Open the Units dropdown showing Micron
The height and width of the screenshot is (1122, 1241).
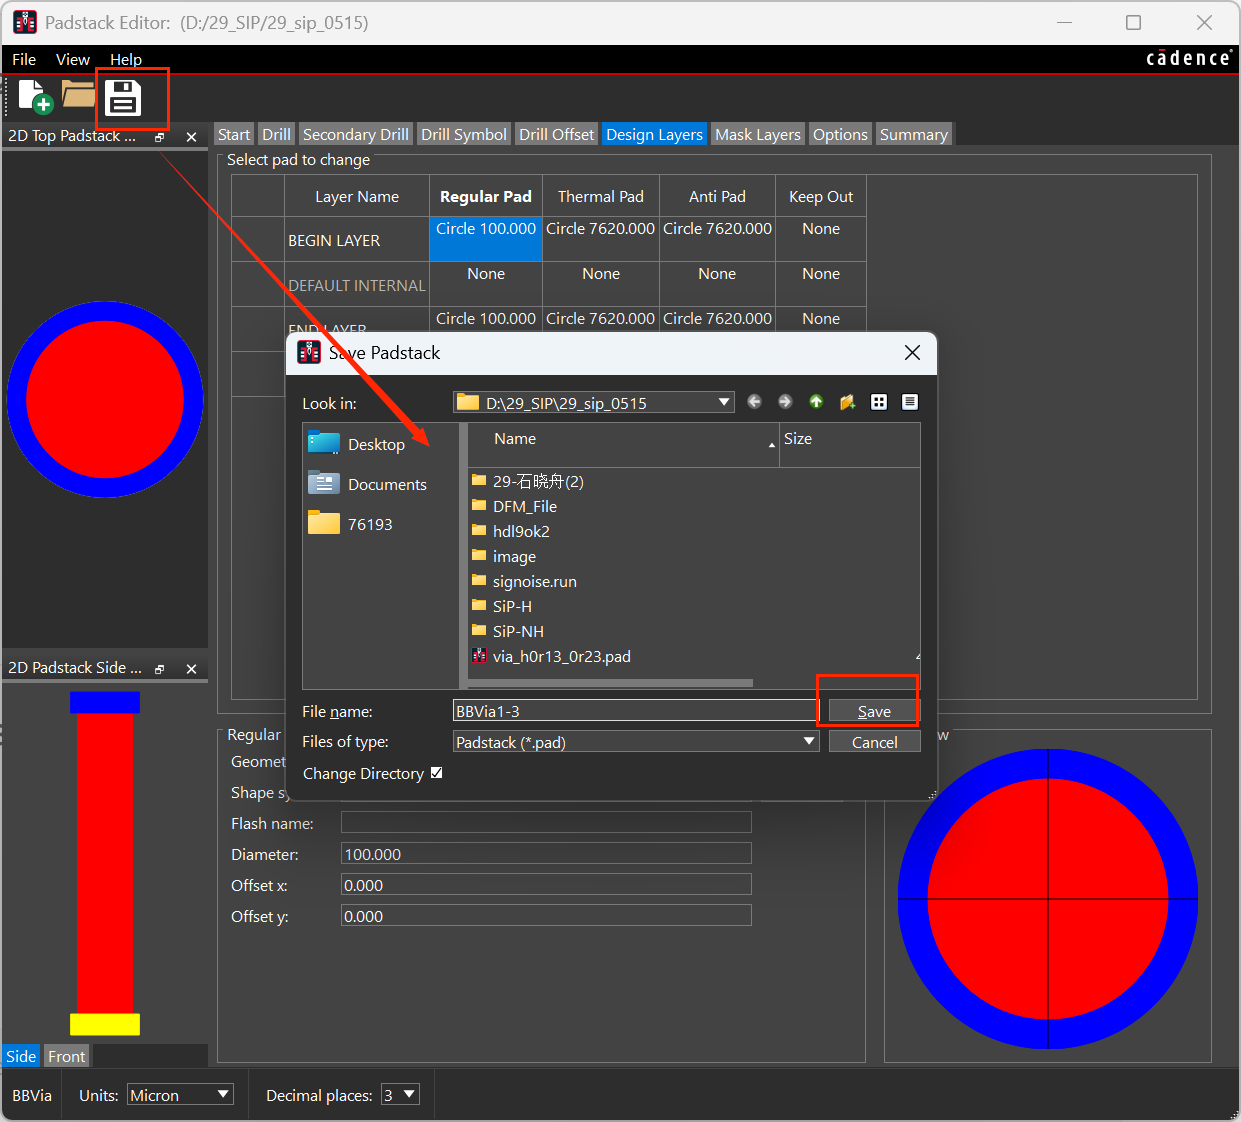pos(180,1094)
